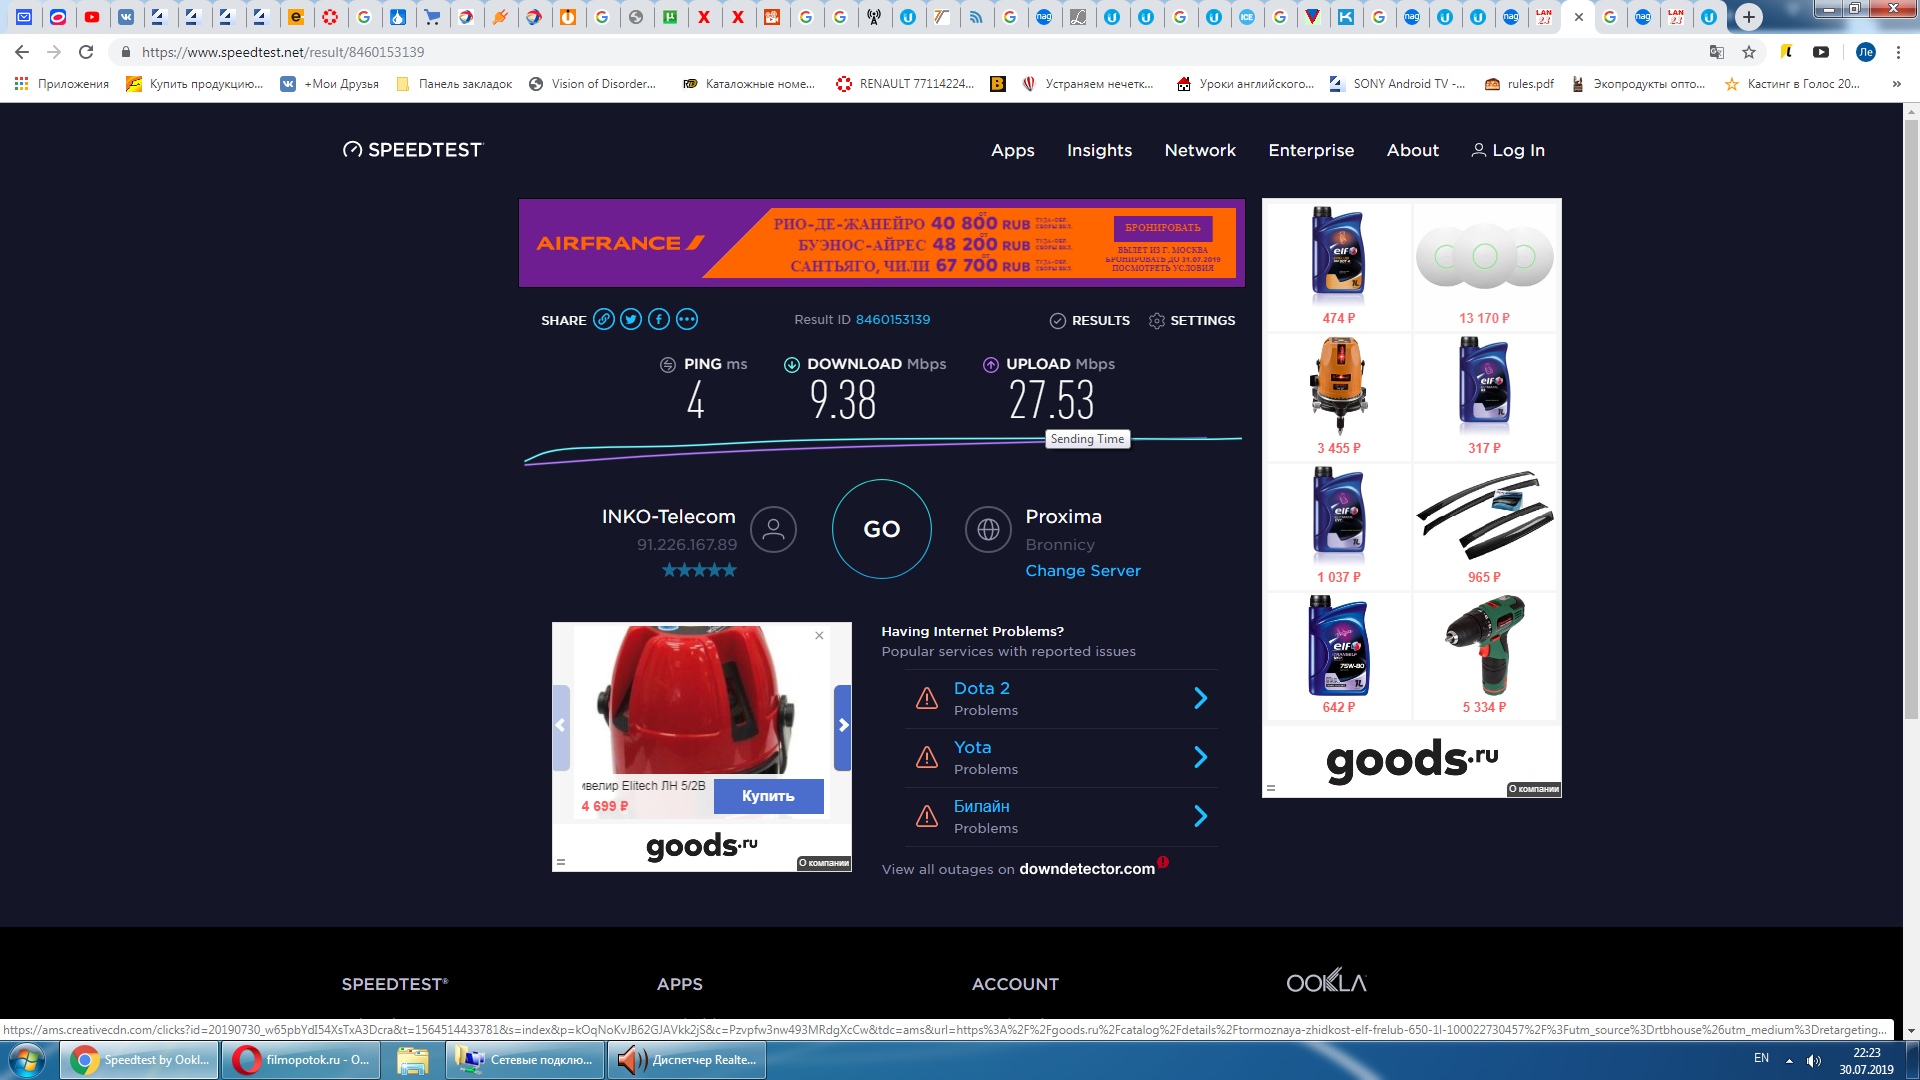The width and height of the screenshot is (1920, 1080).
Task: Open the Yota problems link
Action: point(972,747)
